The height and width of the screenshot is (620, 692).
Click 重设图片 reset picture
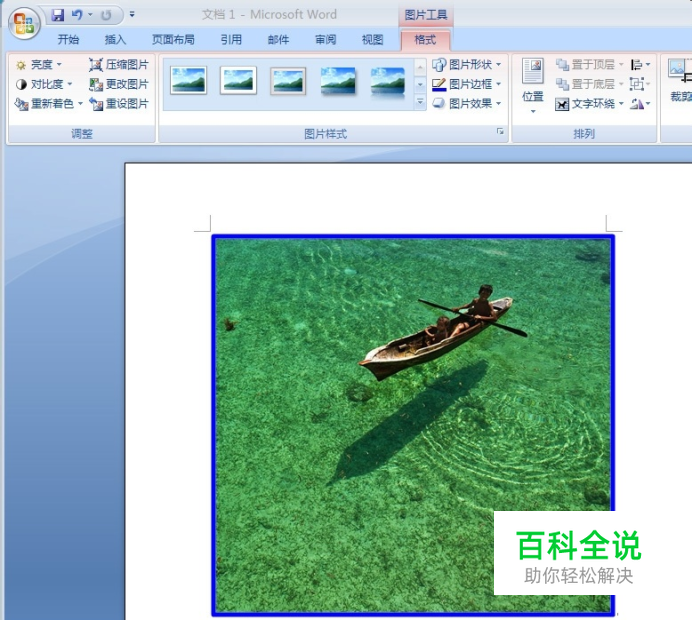tap(119, 104)
